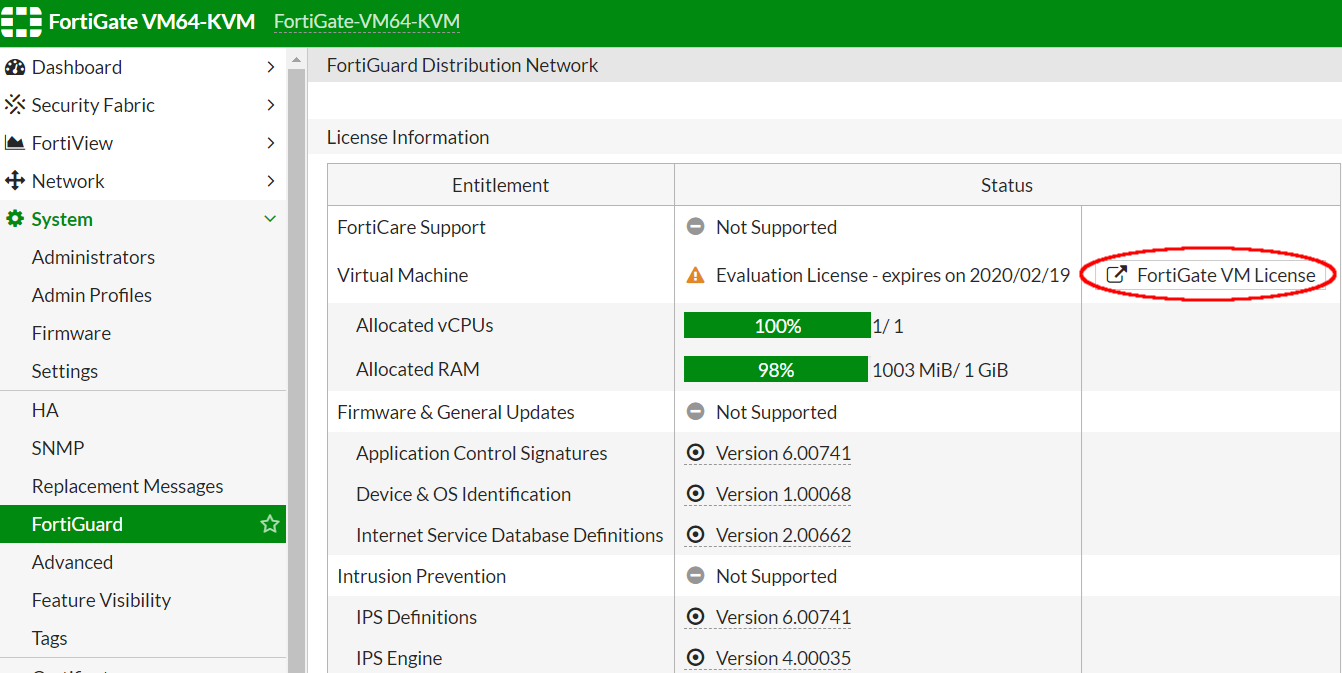Click the Entitlement column header
Viewport: 1342px width, 673px height.
(x=501, y=185)
